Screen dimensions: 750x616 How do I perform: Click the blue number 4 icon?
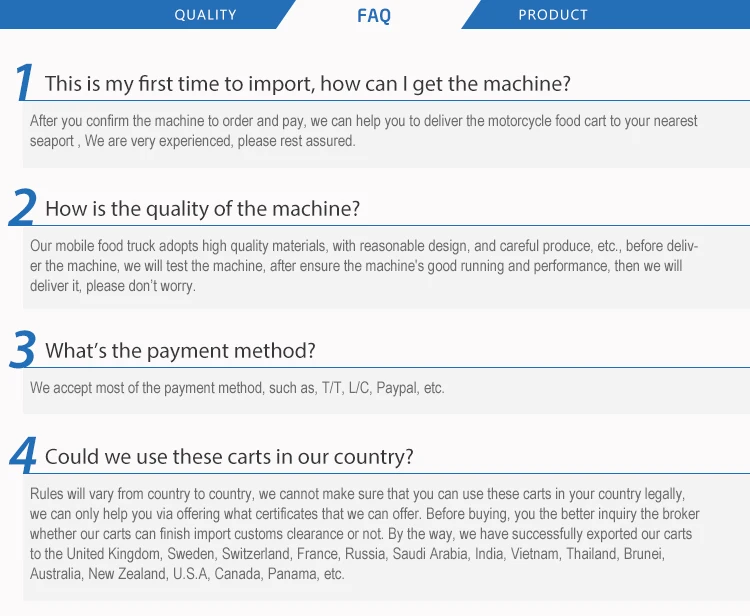click(23, 456)
